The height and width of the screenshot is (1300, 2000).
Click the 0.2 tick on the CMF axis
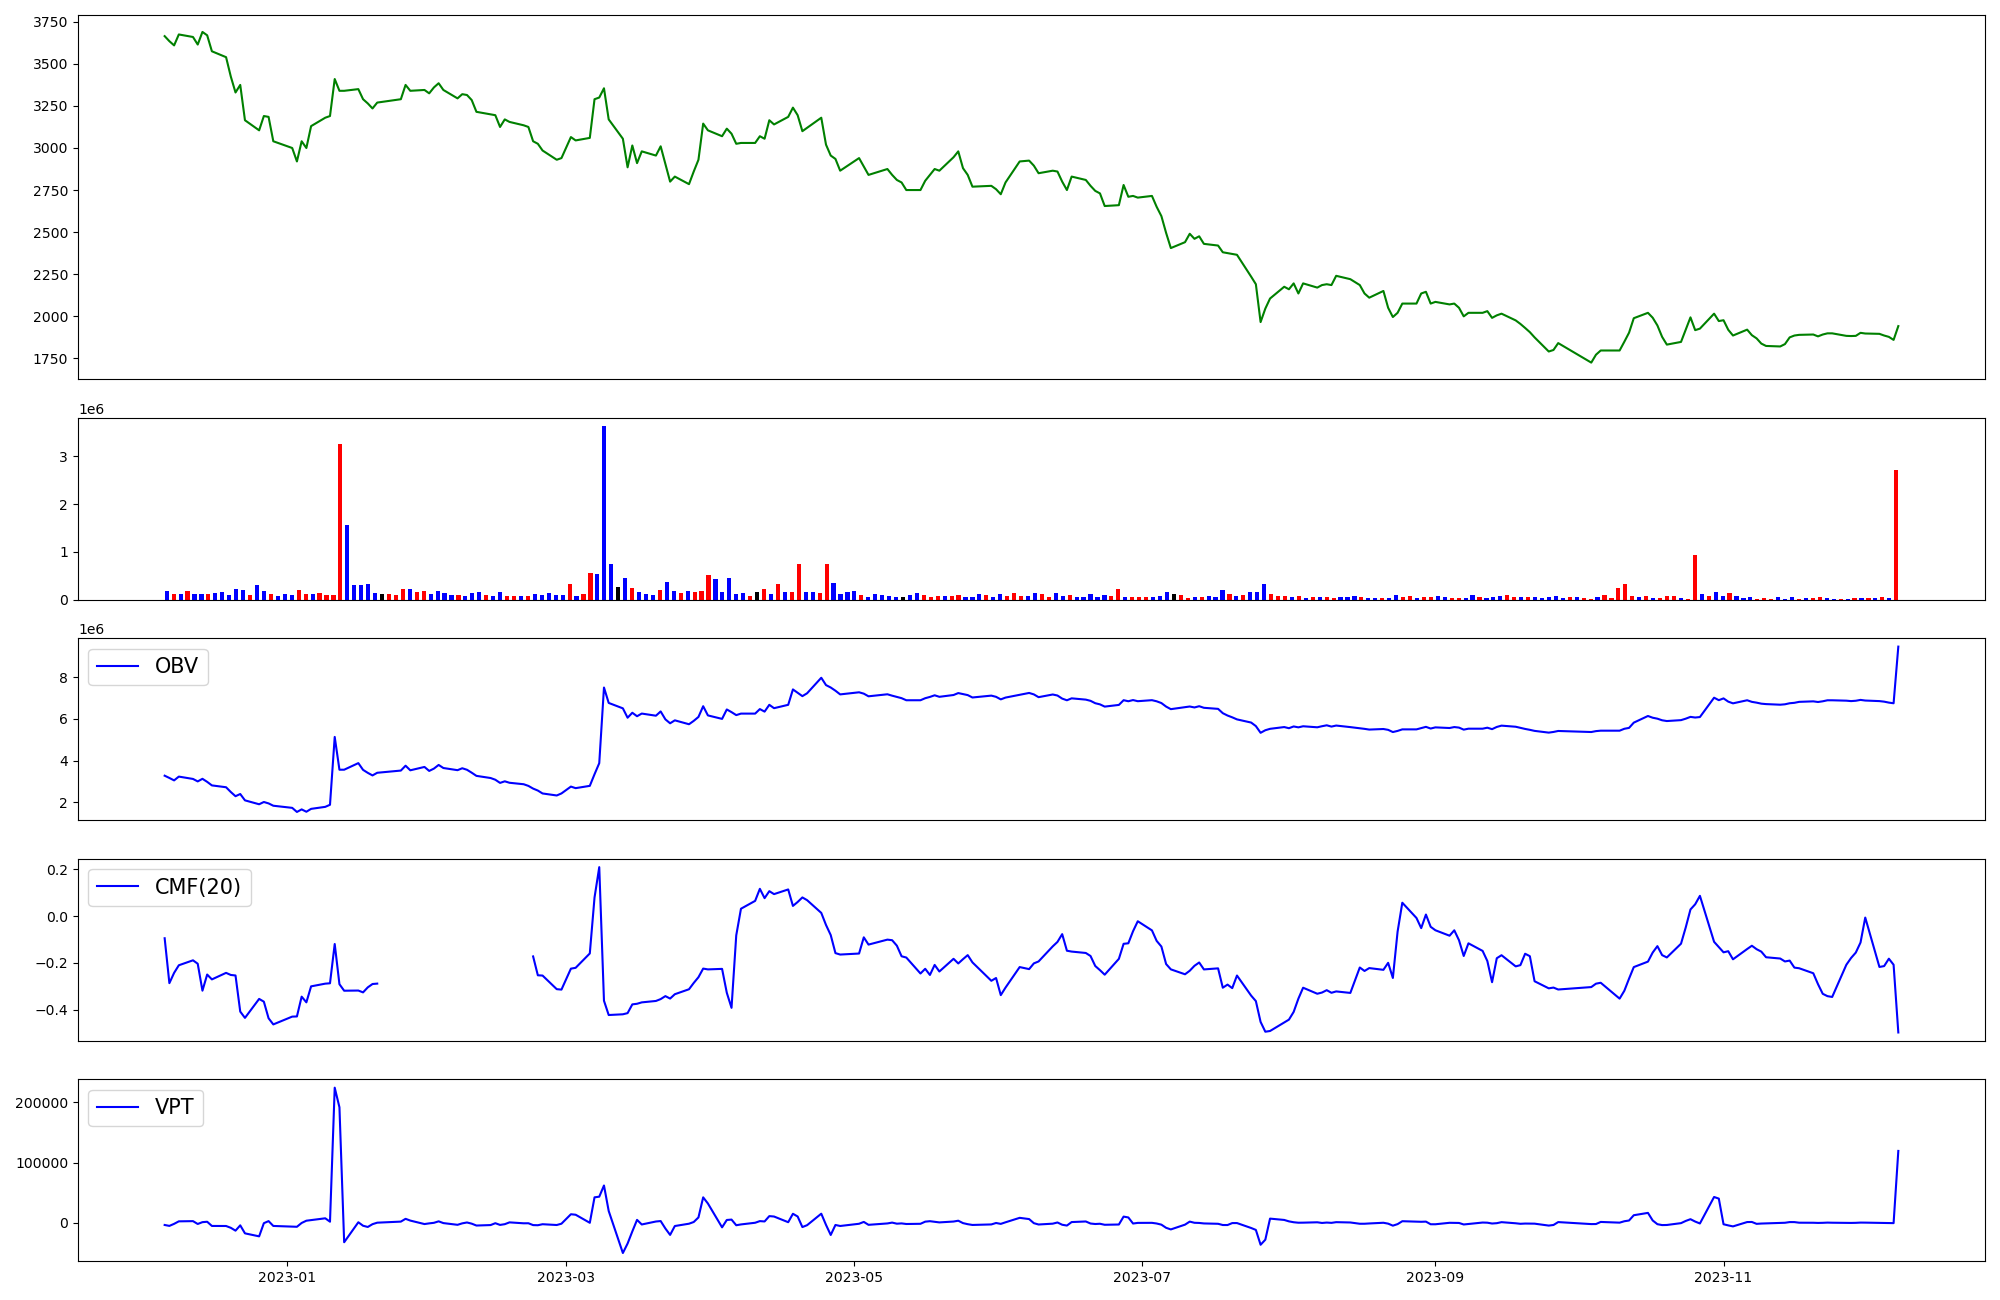click(56, 870)
